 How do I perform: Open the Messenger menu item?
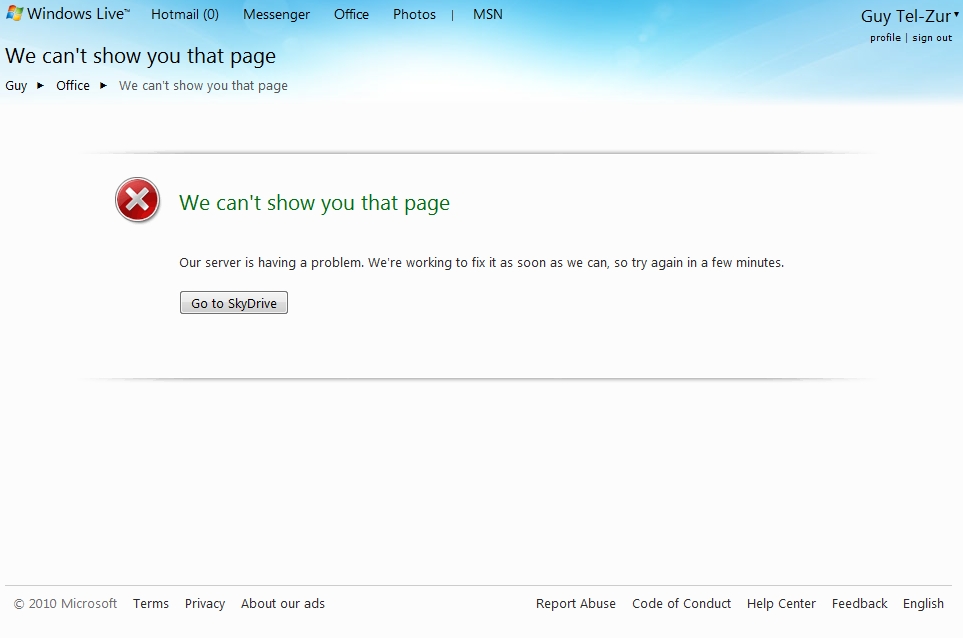pyautogui.click(x=276, y=14)
